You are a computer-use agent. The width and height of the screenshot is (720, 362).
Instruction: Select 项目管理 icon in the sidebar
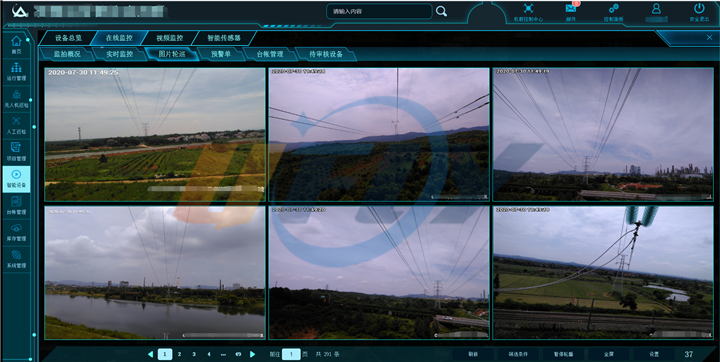[16, 152]
